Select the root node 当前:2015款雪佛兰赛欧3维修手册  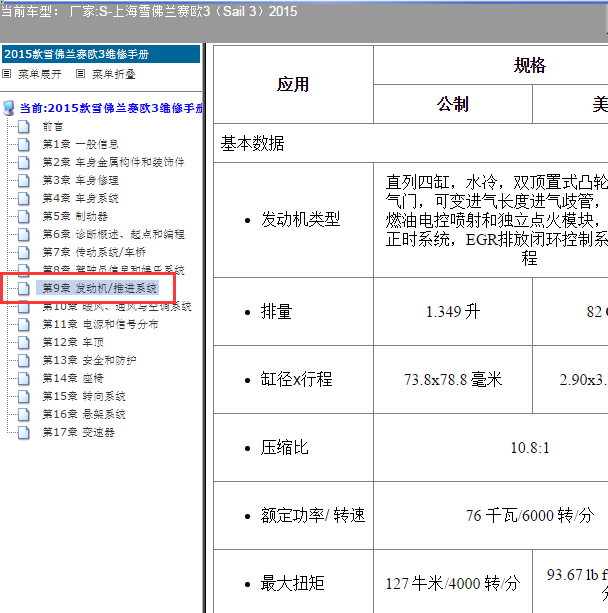coord(111,108)
